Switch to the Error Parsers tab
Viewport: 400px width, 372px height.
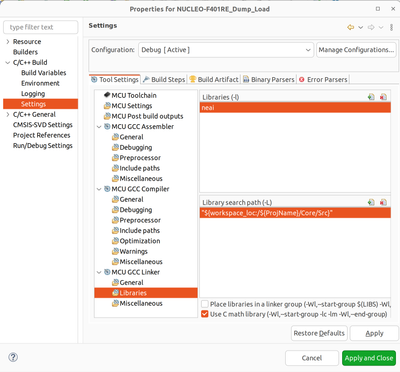point(323,80)
